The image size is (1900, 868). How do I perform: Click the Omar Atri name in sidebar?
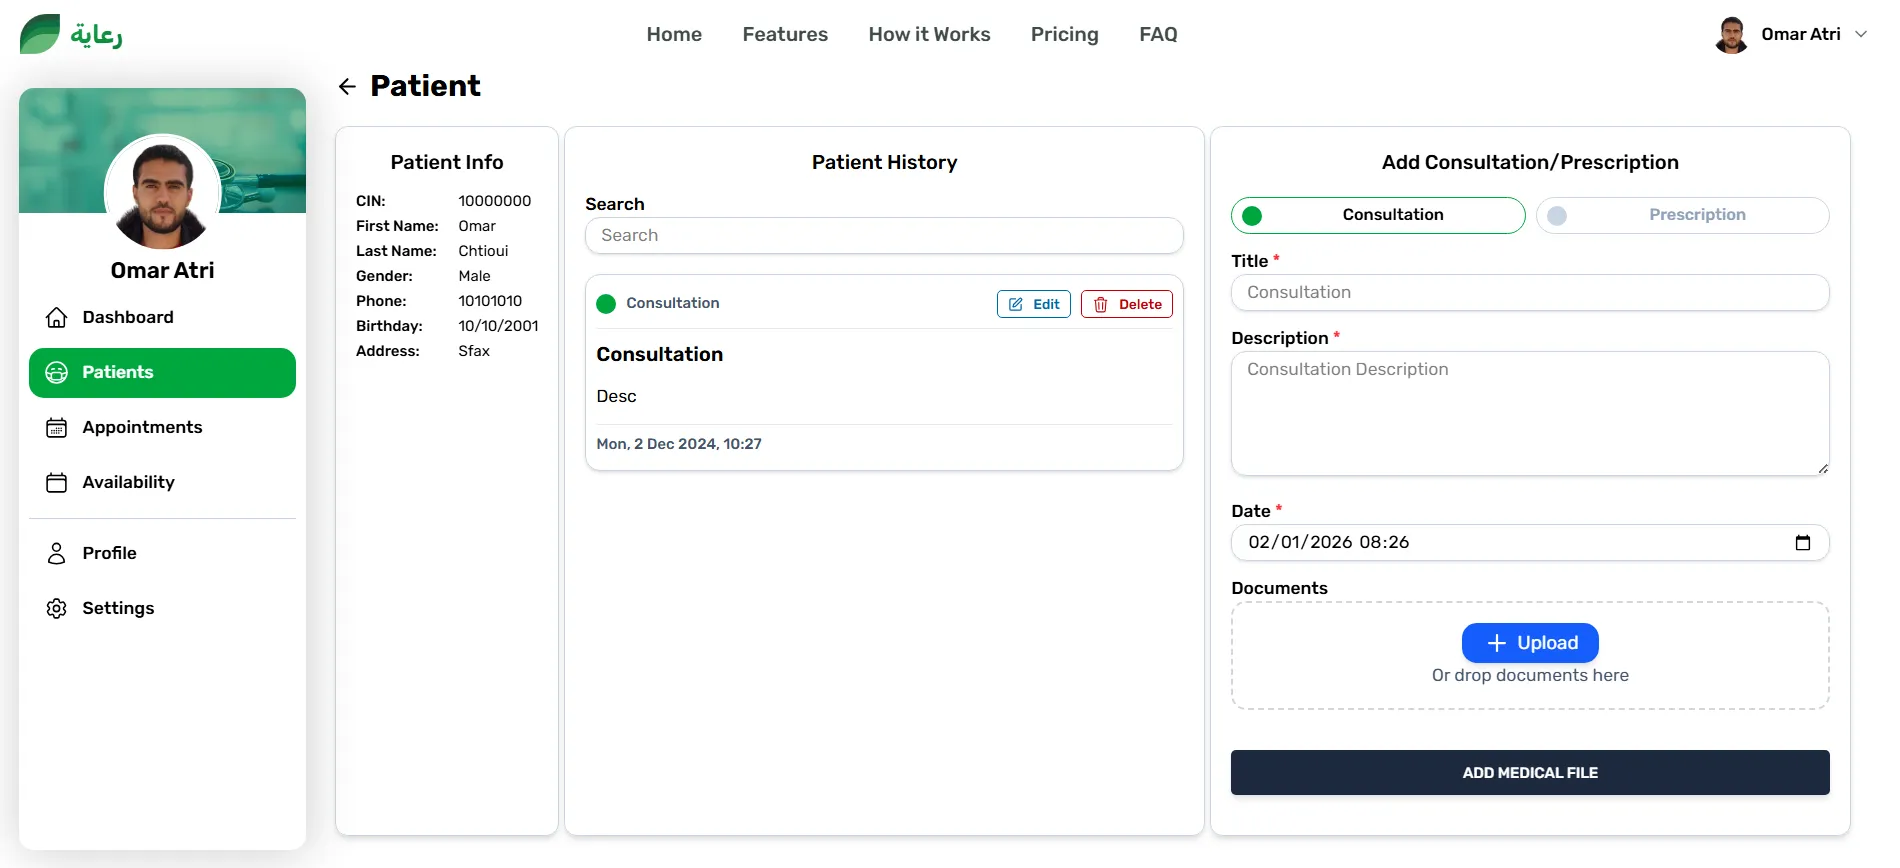(x=162, y=271)
